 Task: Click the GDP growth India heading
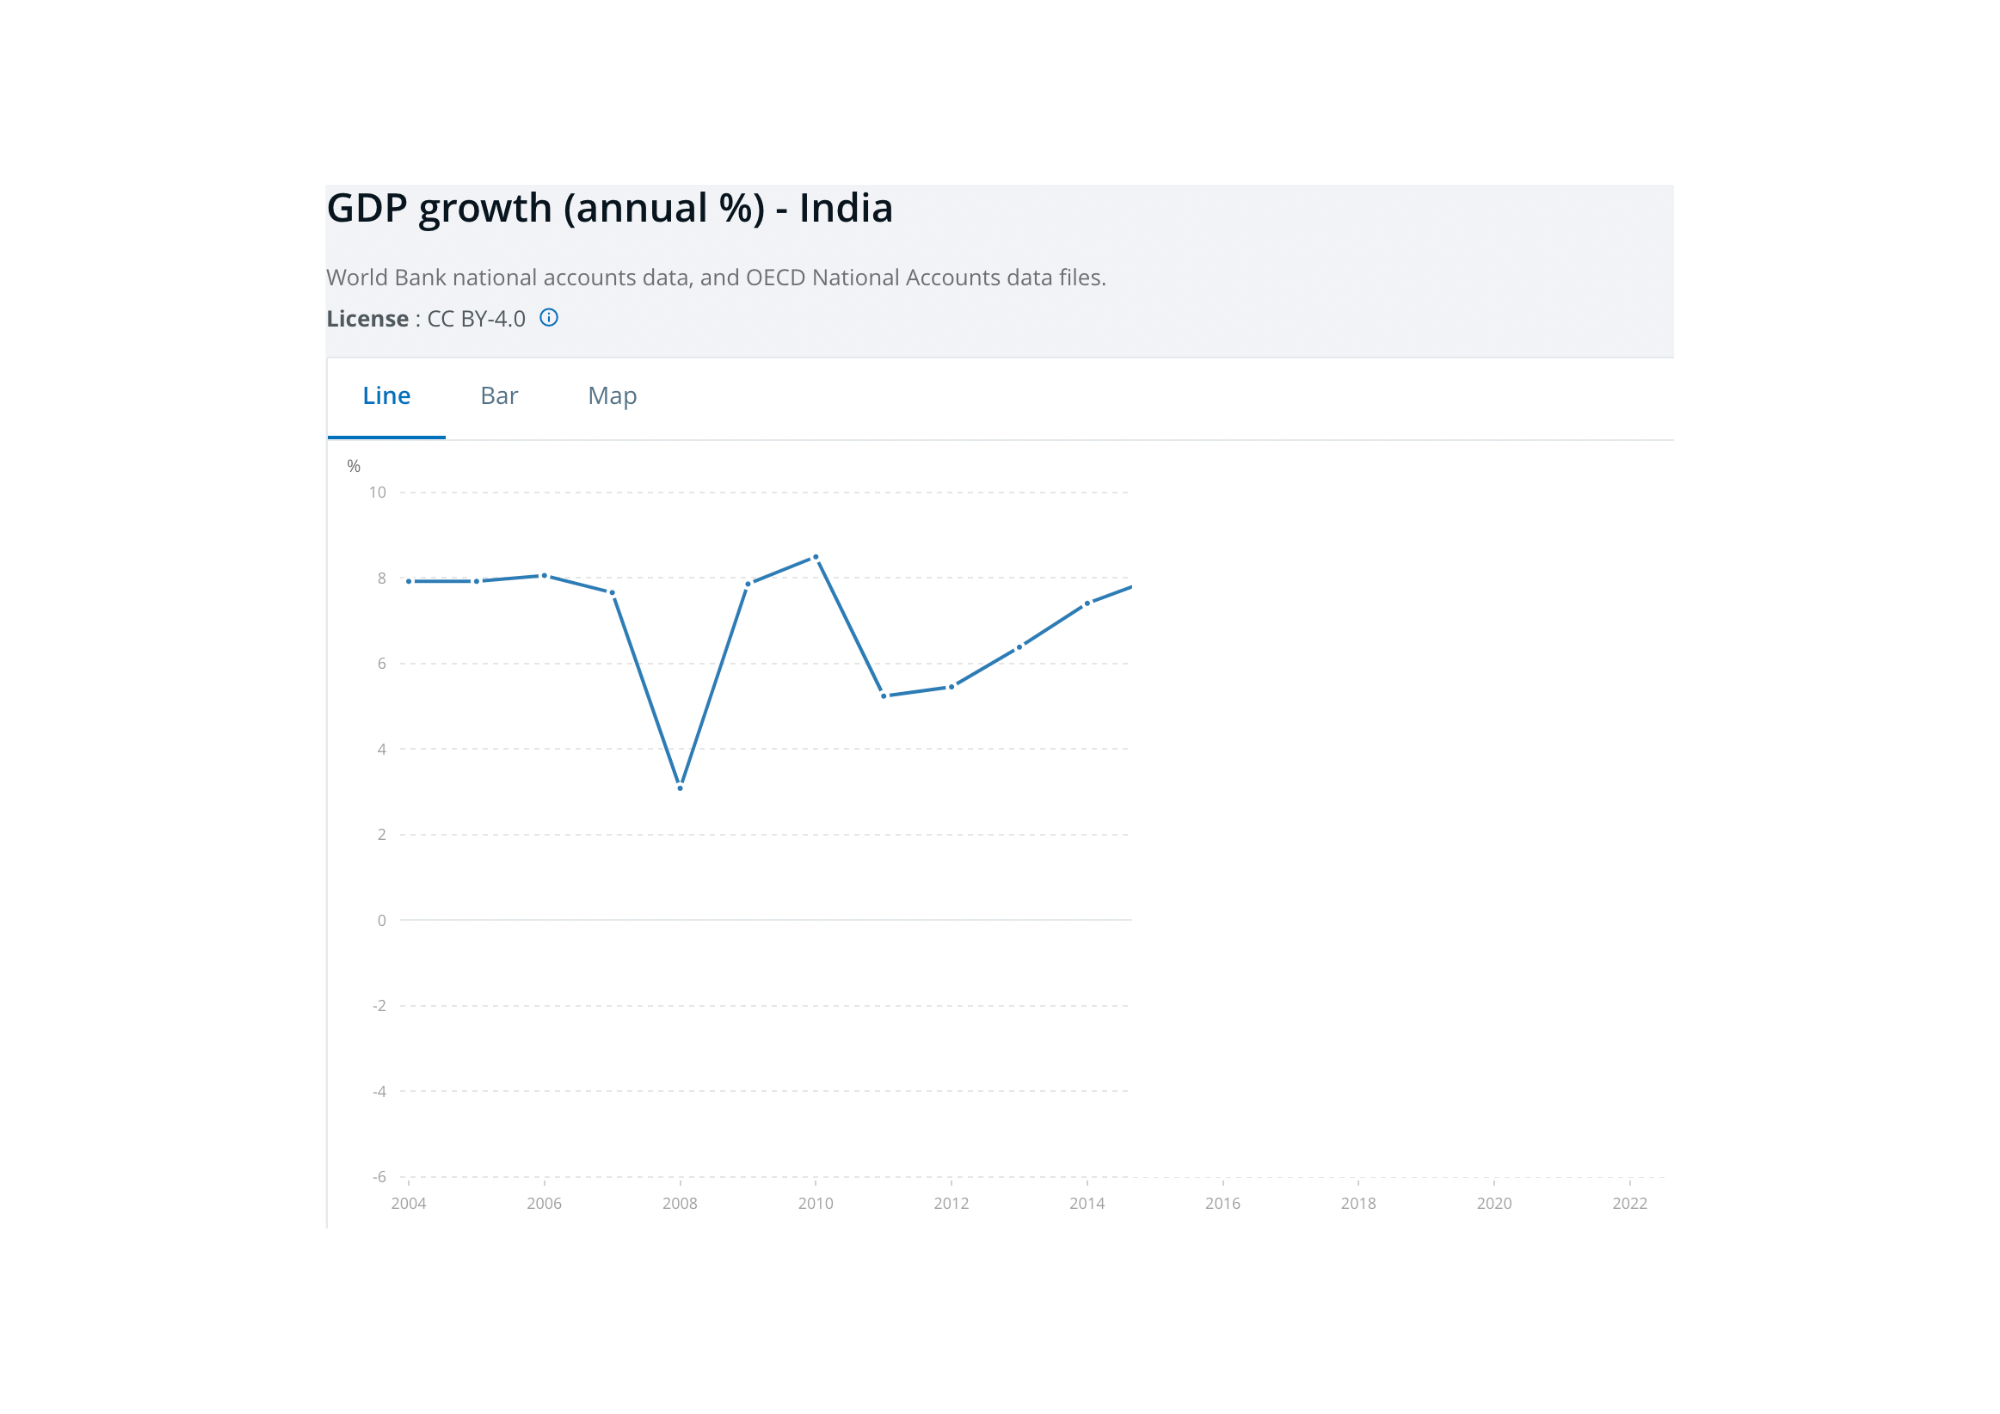[x=609, y=209]
